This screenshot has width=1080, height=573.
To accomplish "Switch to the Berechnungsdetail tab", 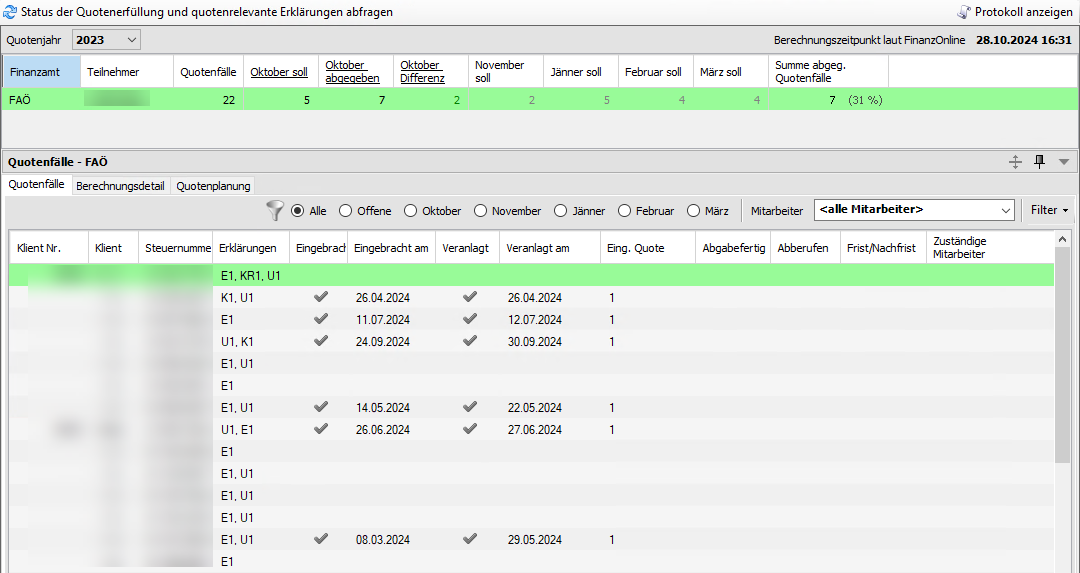I will pos(120,185).
